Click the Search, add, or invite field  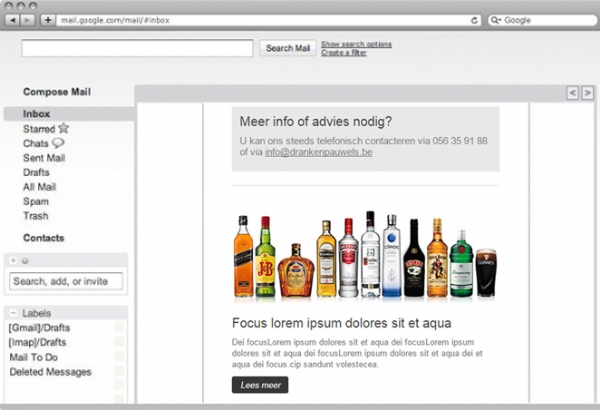tap(66, 281)
